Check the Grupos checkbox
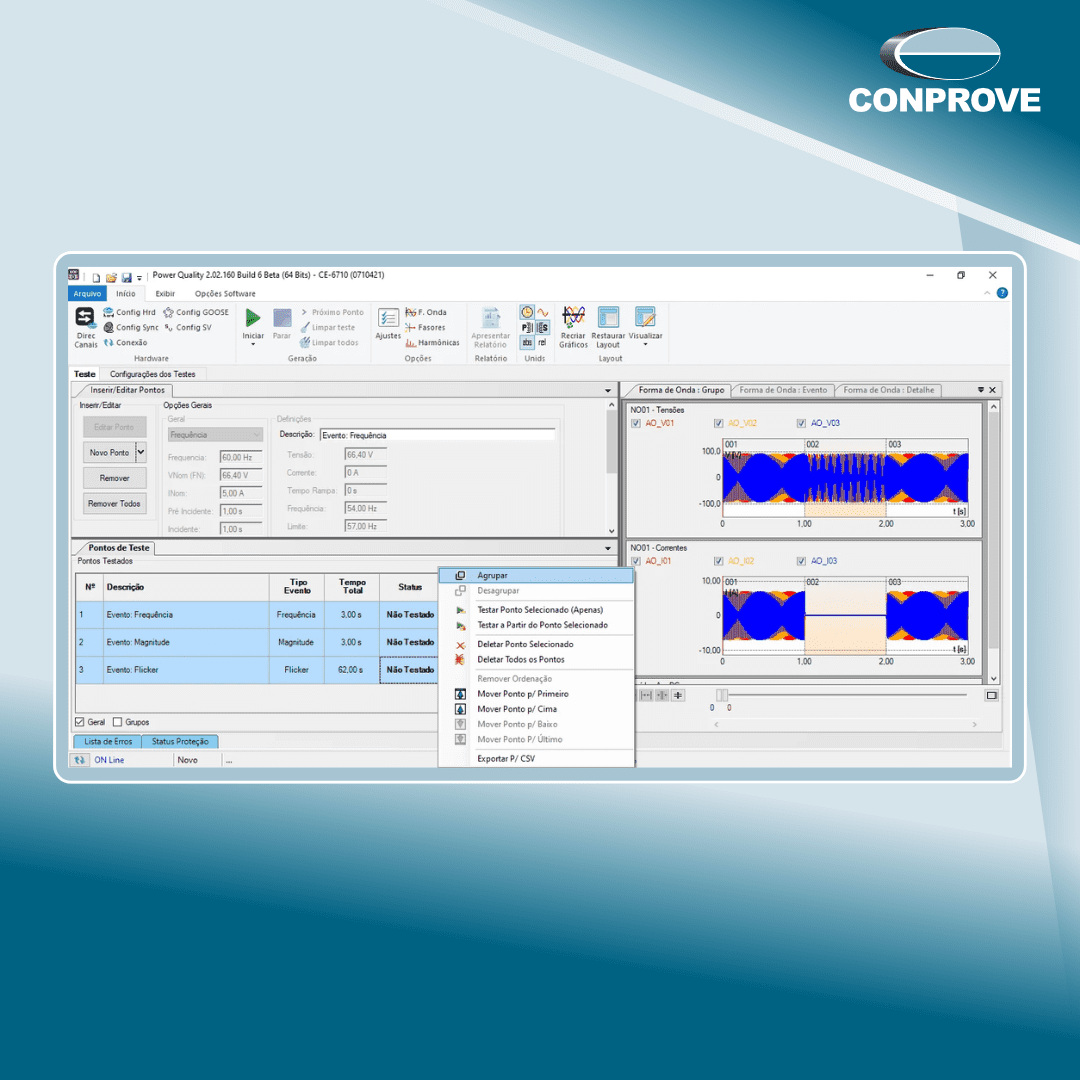This screenshot has width=1080, height=1080. 117,722
